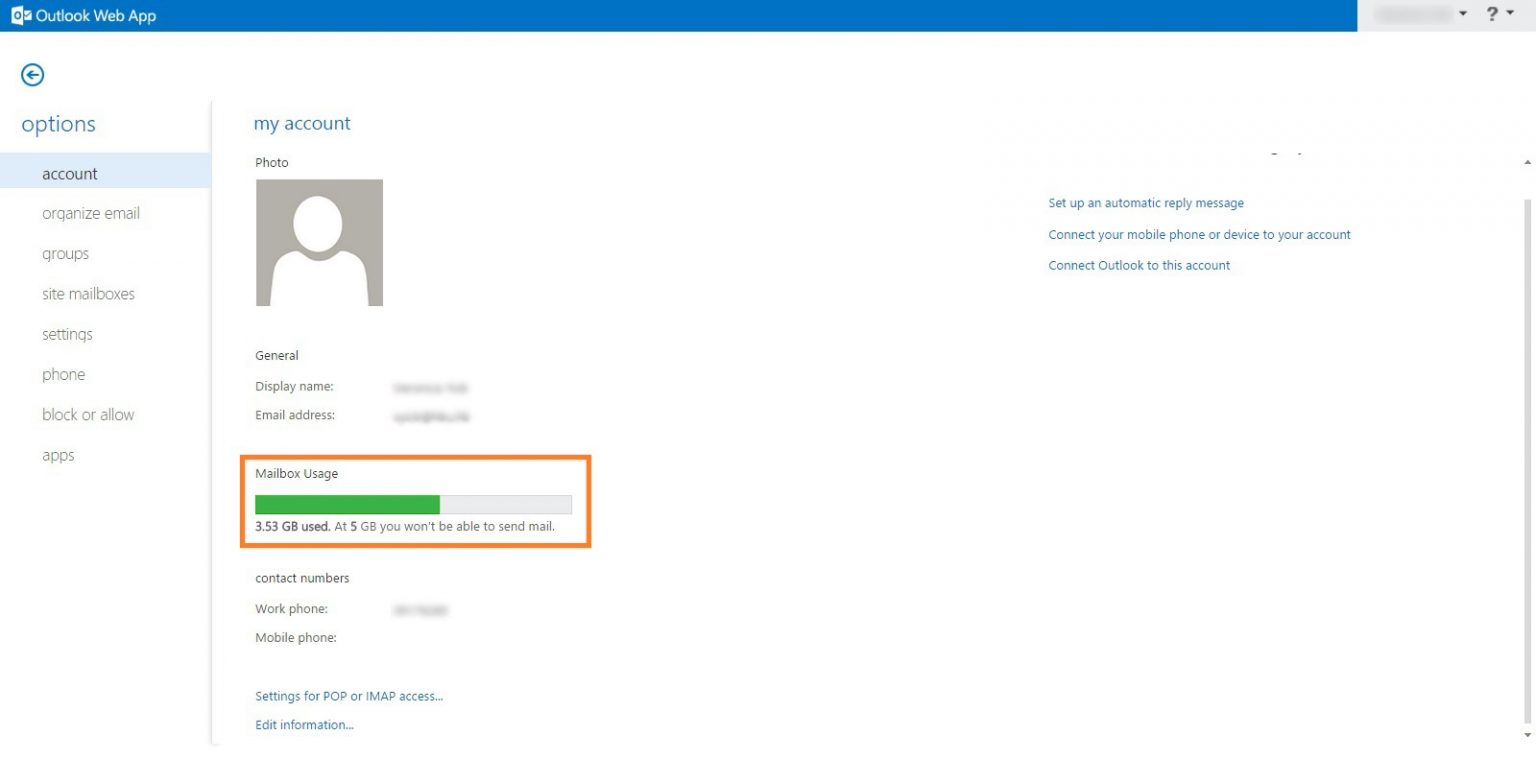Open site mailboxes options
1536x759 pixels.
tap(88, 293)
